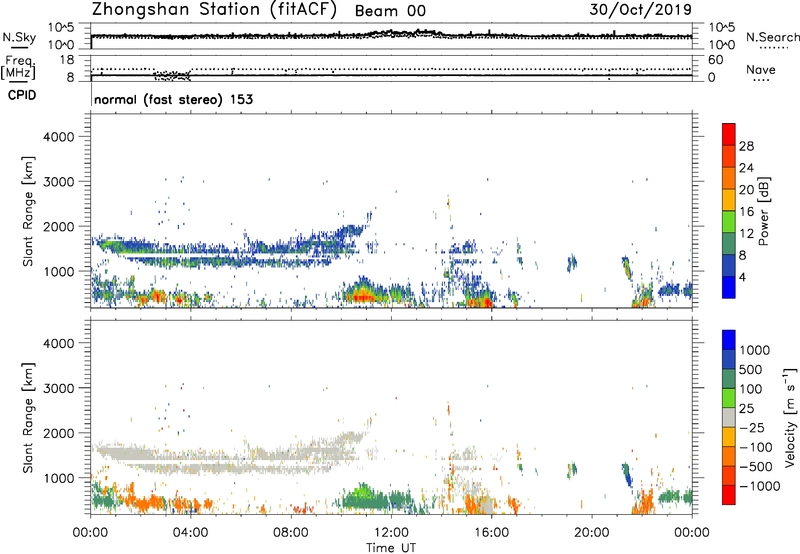The width and height of the screenshot is (800, 554).
Task: Click the 4000 tick on power panel
Action: coord(59,137)
